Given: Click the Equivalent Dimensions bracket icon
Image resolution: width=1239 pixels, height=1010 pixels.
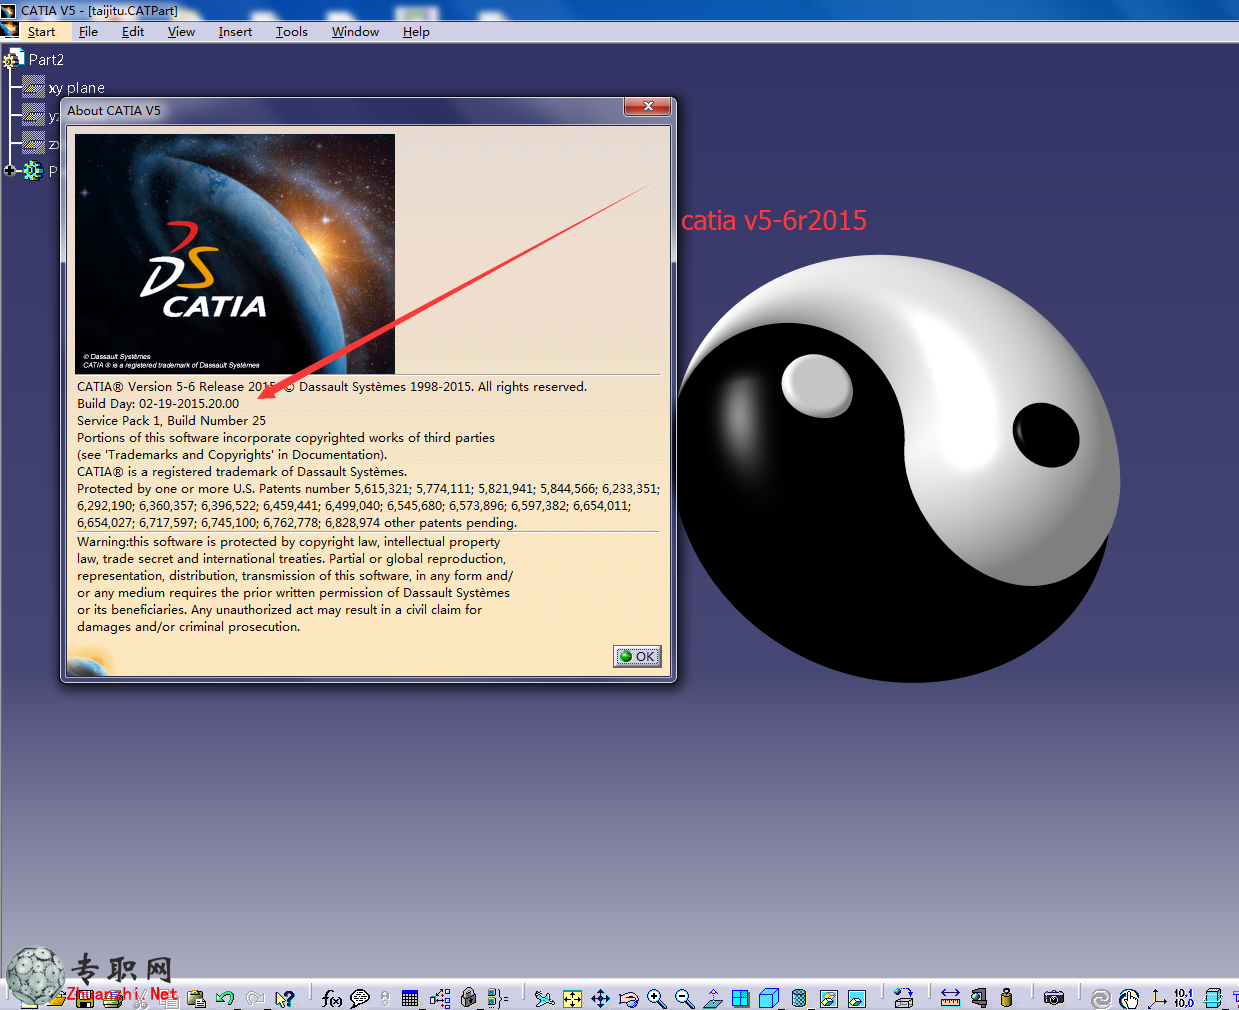Looking at the screenshot, I should click(497, 998).
